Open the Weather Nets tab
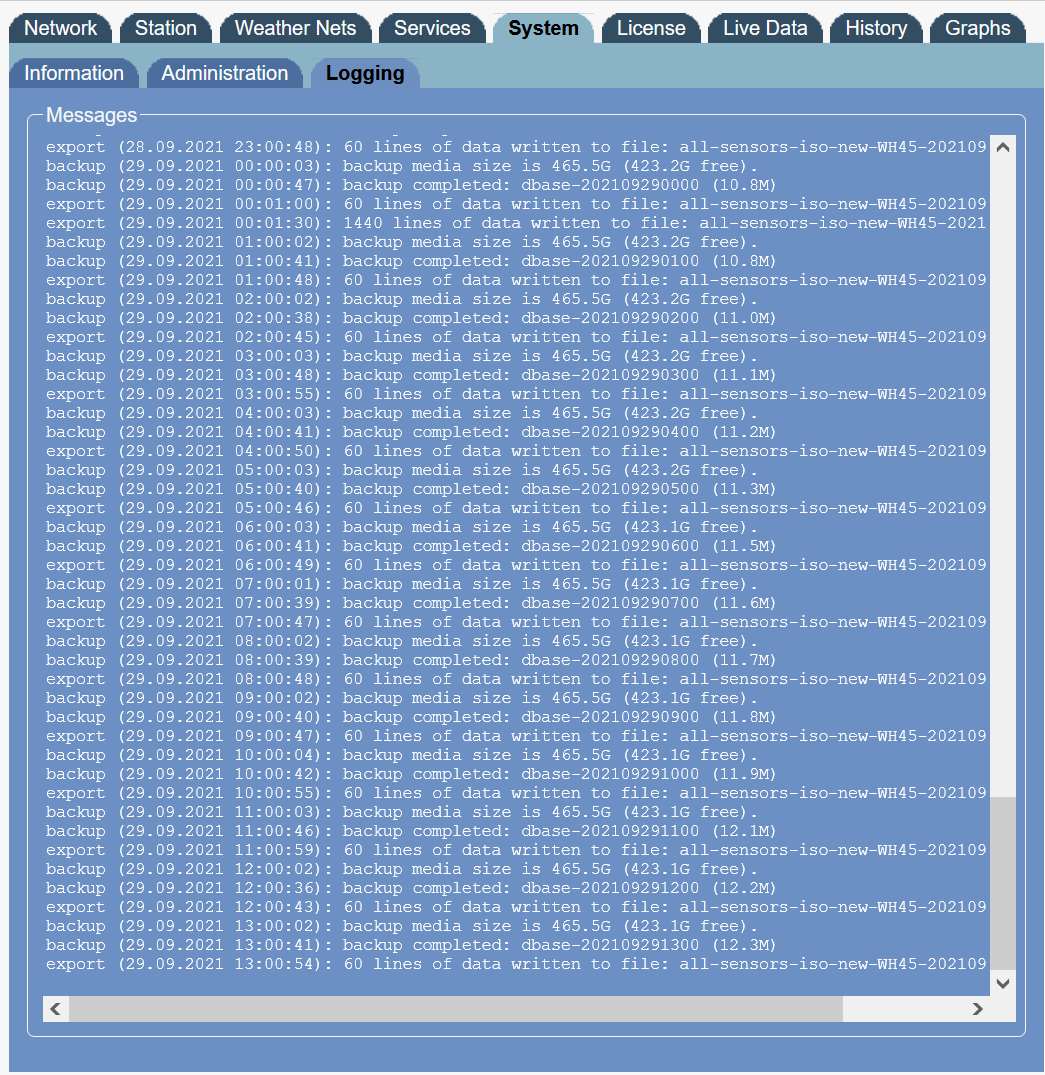The height and width of the screenshot is (1075, 1045). coord(296,28)
